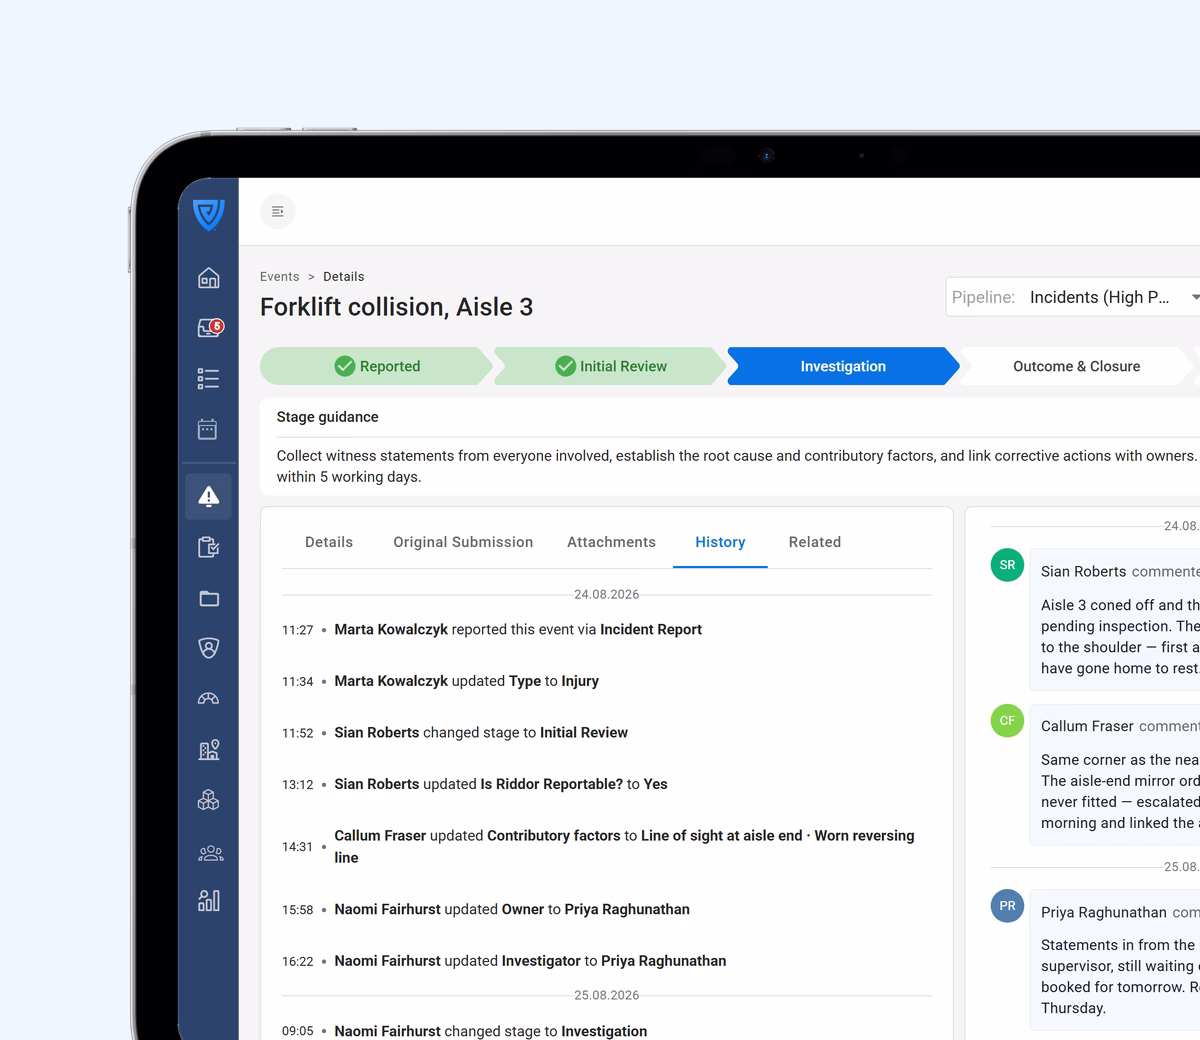Select the Outcome & Closure stage

(1076, 366)
